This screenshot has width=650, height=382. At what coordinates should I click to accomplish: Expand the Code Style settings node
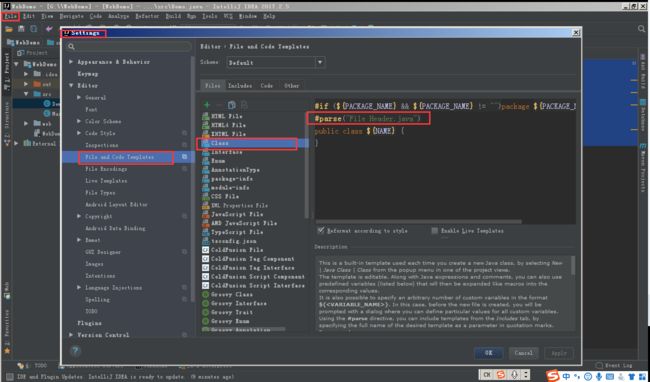(79, 133)
